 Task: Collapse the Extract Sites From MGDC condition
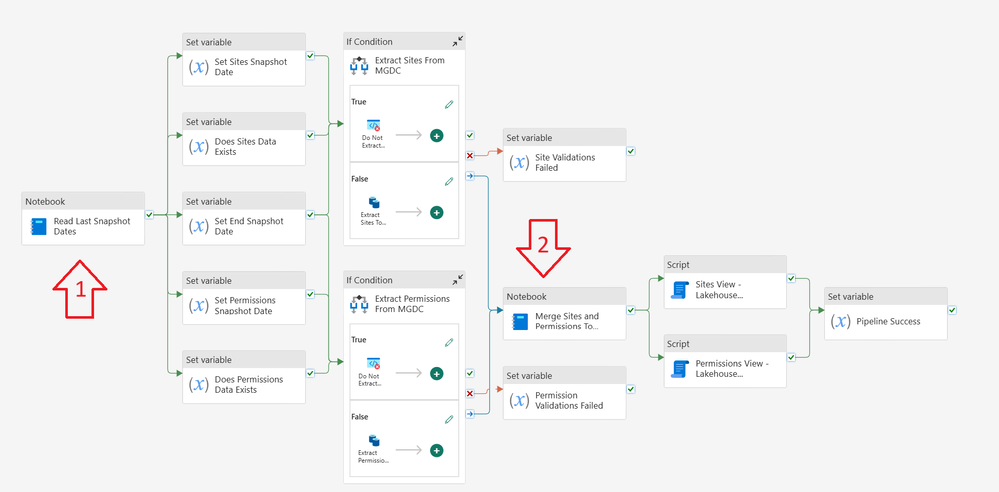[x=458, y=41]
